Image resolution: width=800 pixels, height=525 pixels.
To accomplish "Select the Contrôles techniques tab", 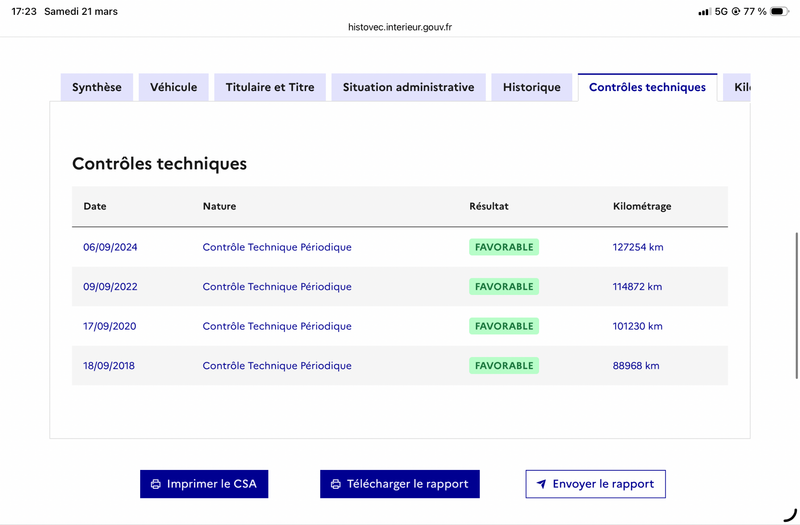I will 647,87.
